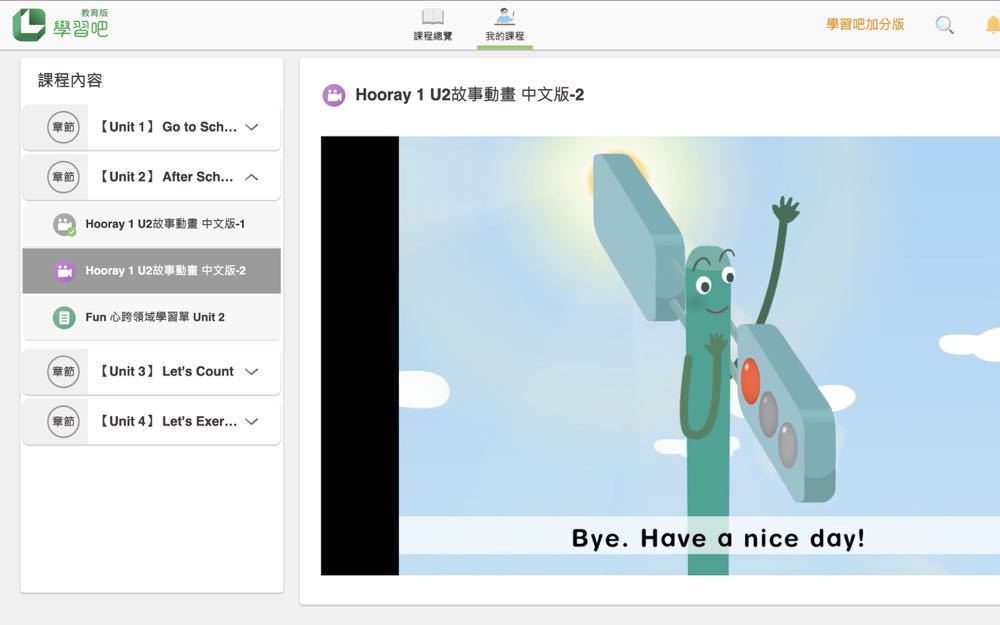Click completed video icon of 中文版-1
Screen dimensions: 1000x625
(64, 224)
